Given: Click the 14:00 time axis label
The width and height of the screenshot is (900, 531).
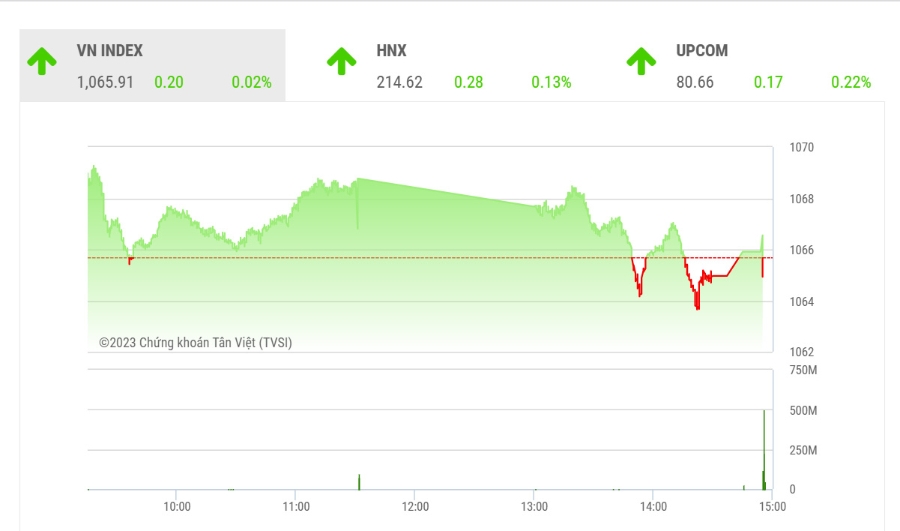Looking at the screenshot, I should tap(653, 506).
